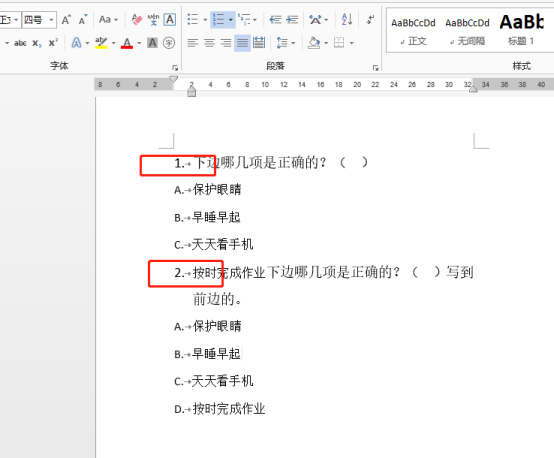Click on question 1 text 下边哪几项是正确的
The image size is (554, 458).
point(259,163)
